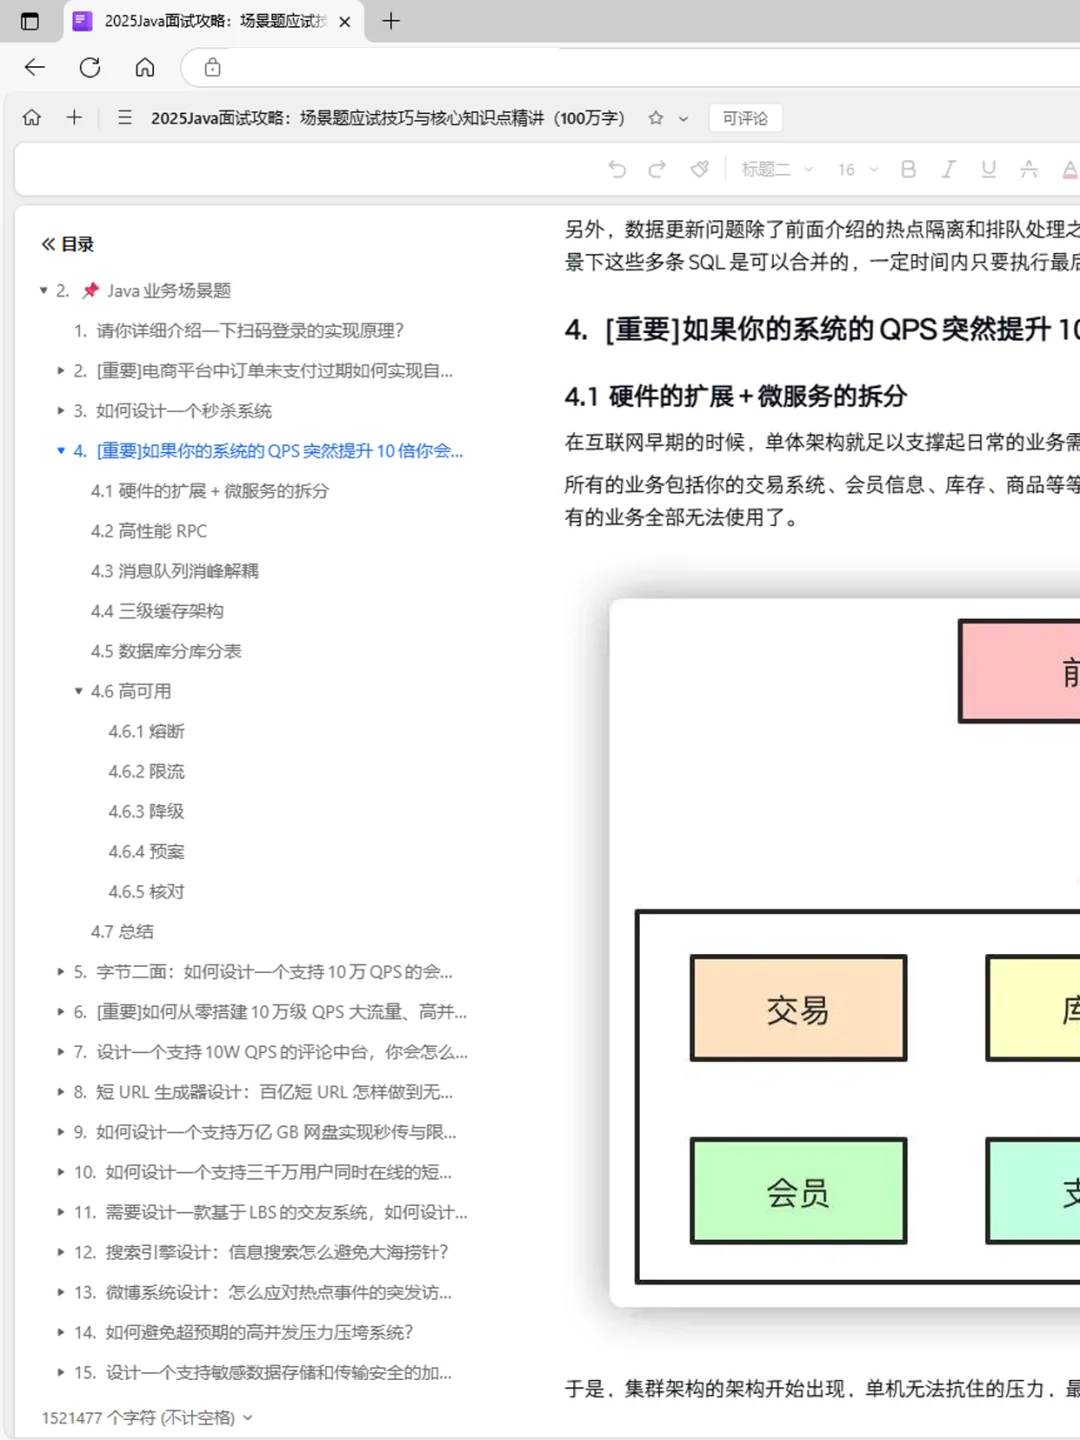
Task: View site security lock info
Action: coord(212,67)
